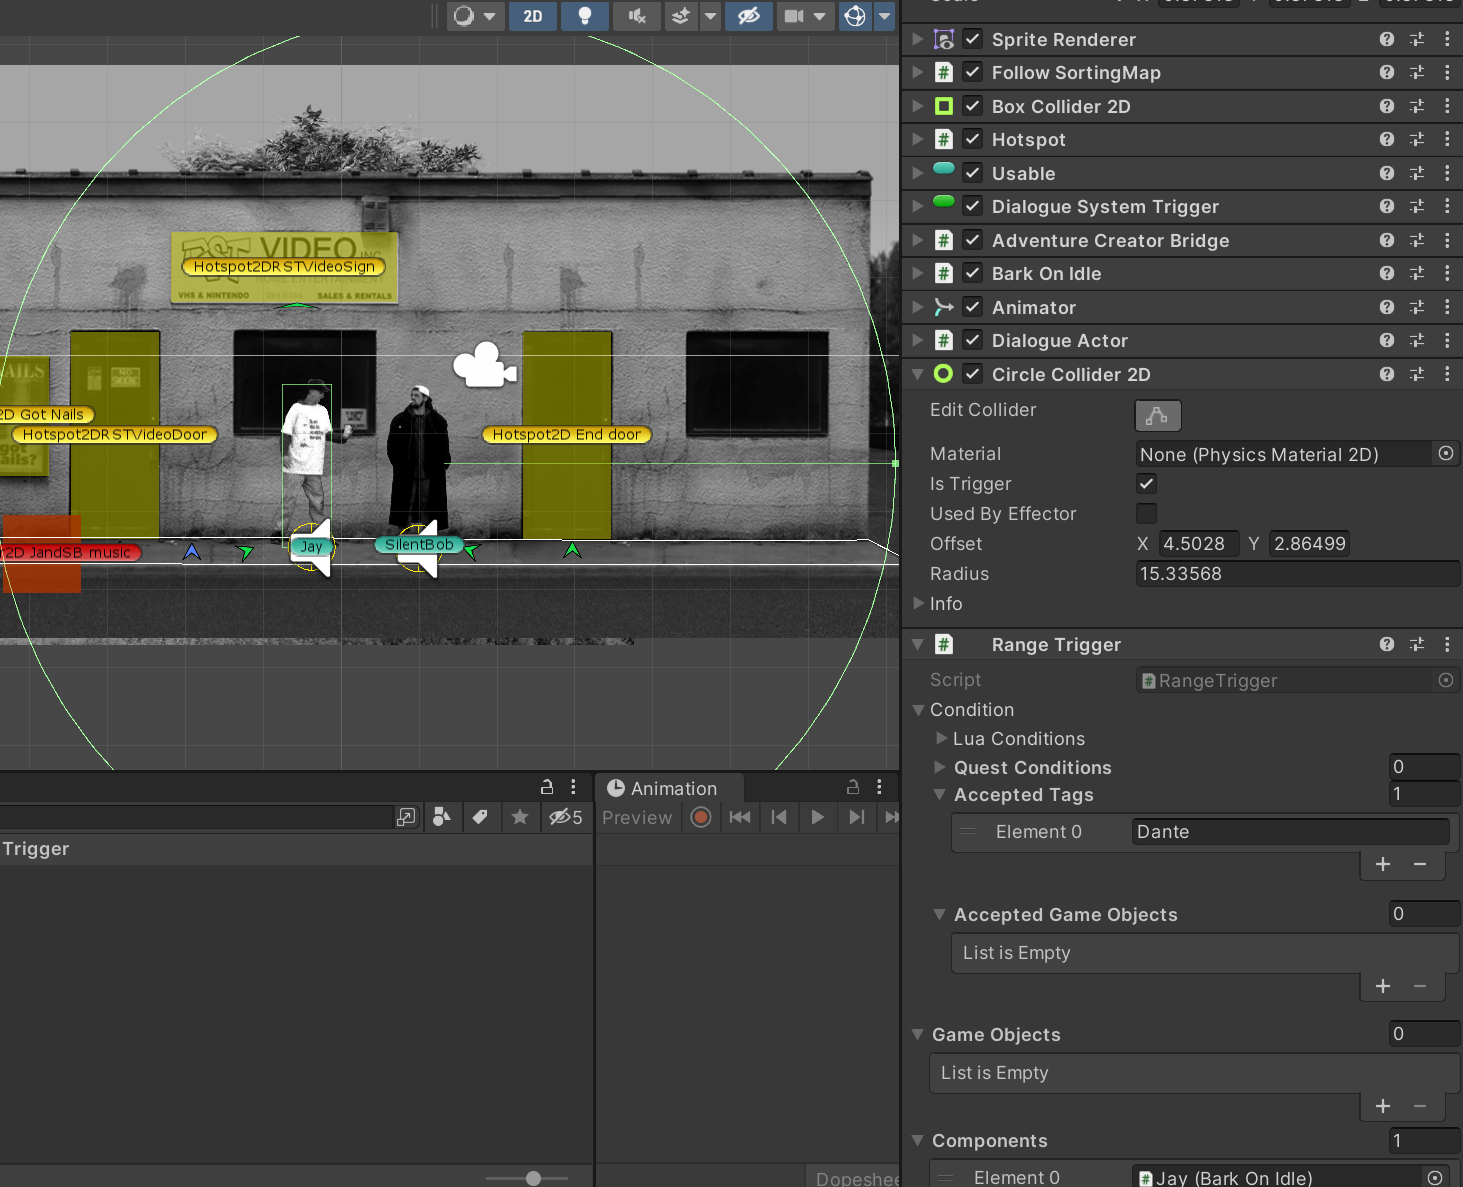Toggle scene effects icon
The height and width of the screenshot is (1187, 1463).
(x=681, y=16)
